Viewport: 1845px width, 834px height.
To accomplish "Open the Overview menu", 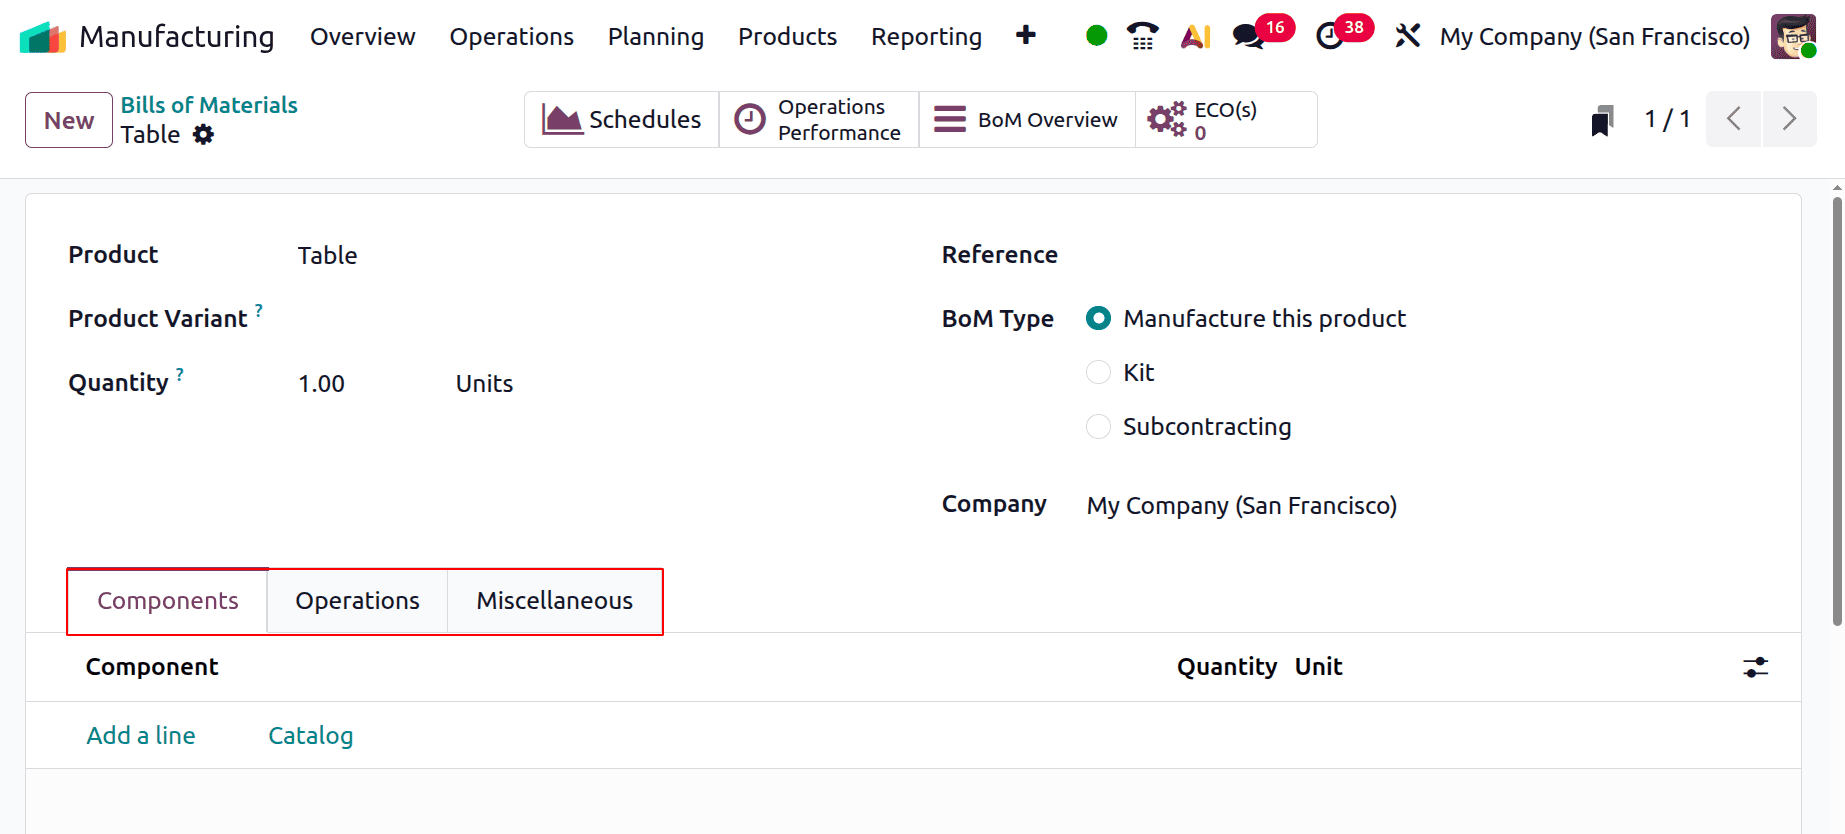I will click(362, 37).
